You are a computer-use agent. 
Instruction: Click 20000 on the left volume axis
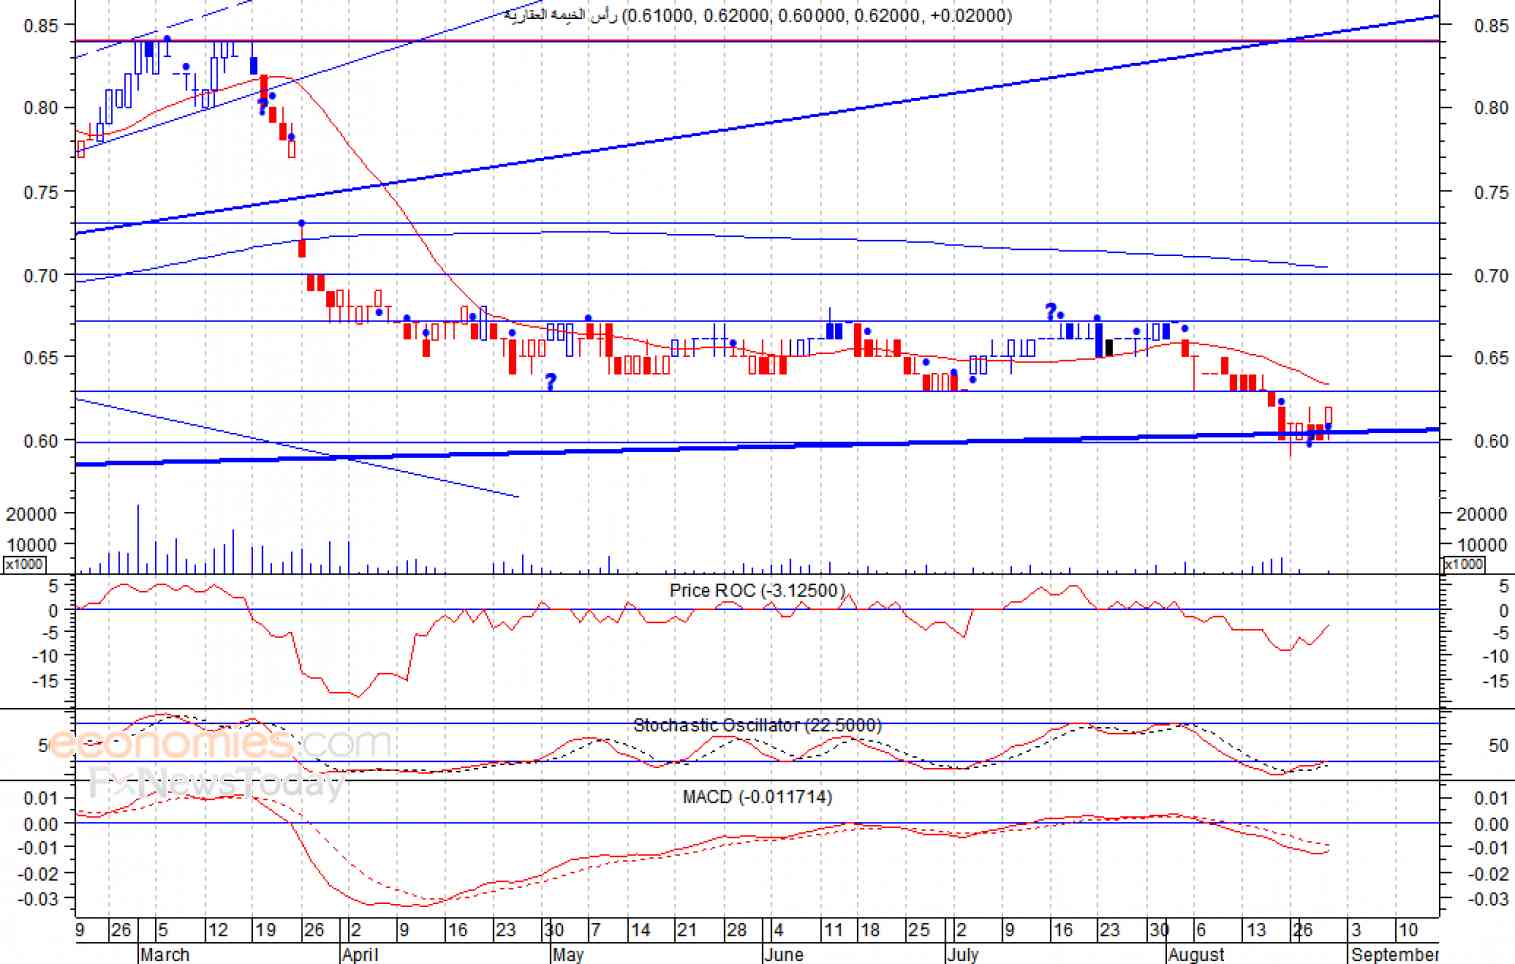tap(31, 514)
